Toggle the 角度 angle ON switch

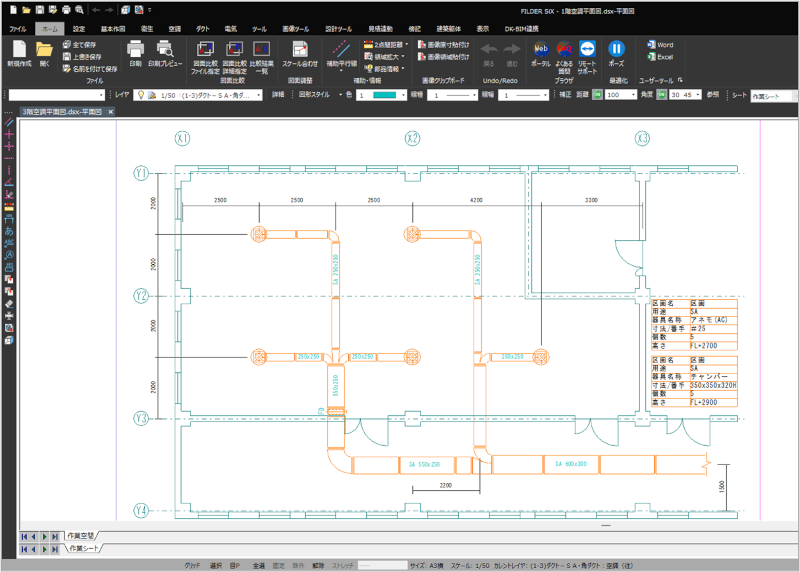[661, 94]
